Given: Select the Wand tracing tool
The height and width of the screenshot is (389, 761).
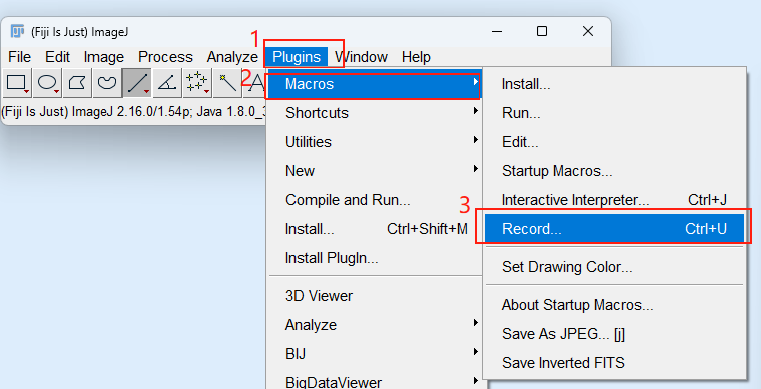Looking at the screenshot, I should 227,83.
